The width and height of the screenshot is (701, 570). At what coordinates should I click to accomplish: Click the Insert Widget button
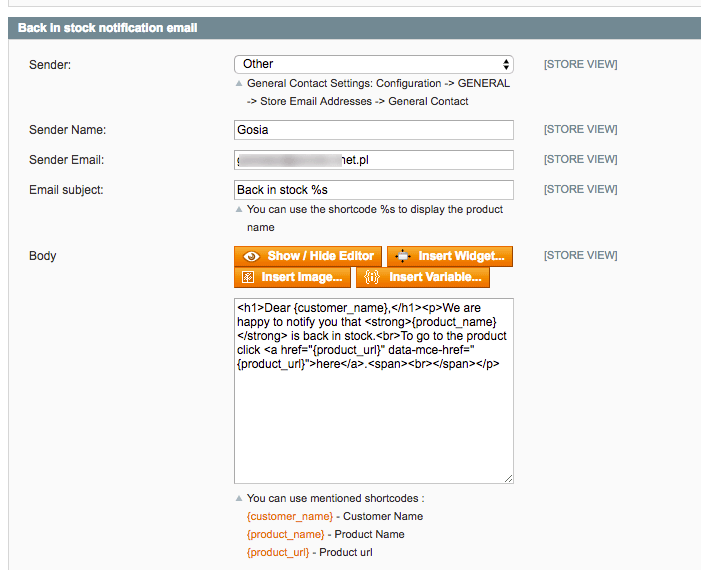pos(449,256)
